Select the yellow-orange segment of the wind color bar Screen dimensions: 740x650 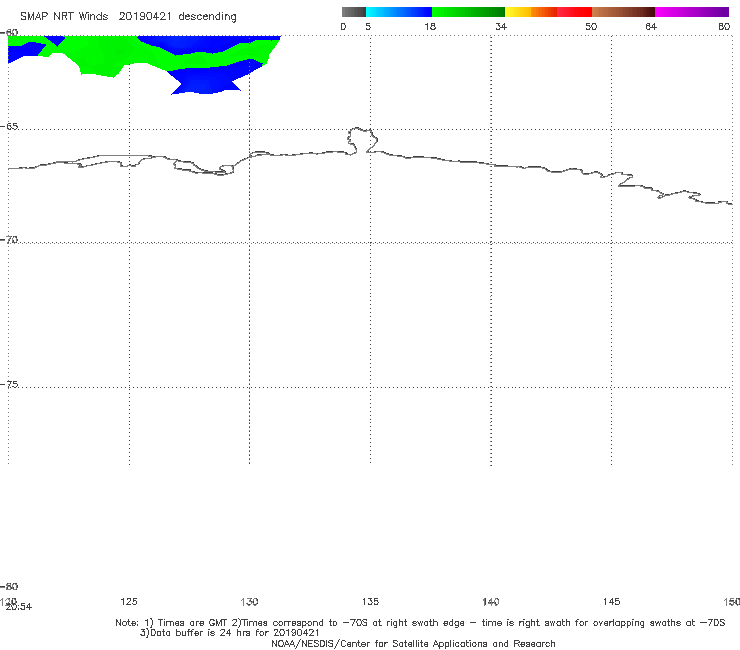[x=531, y=12]
